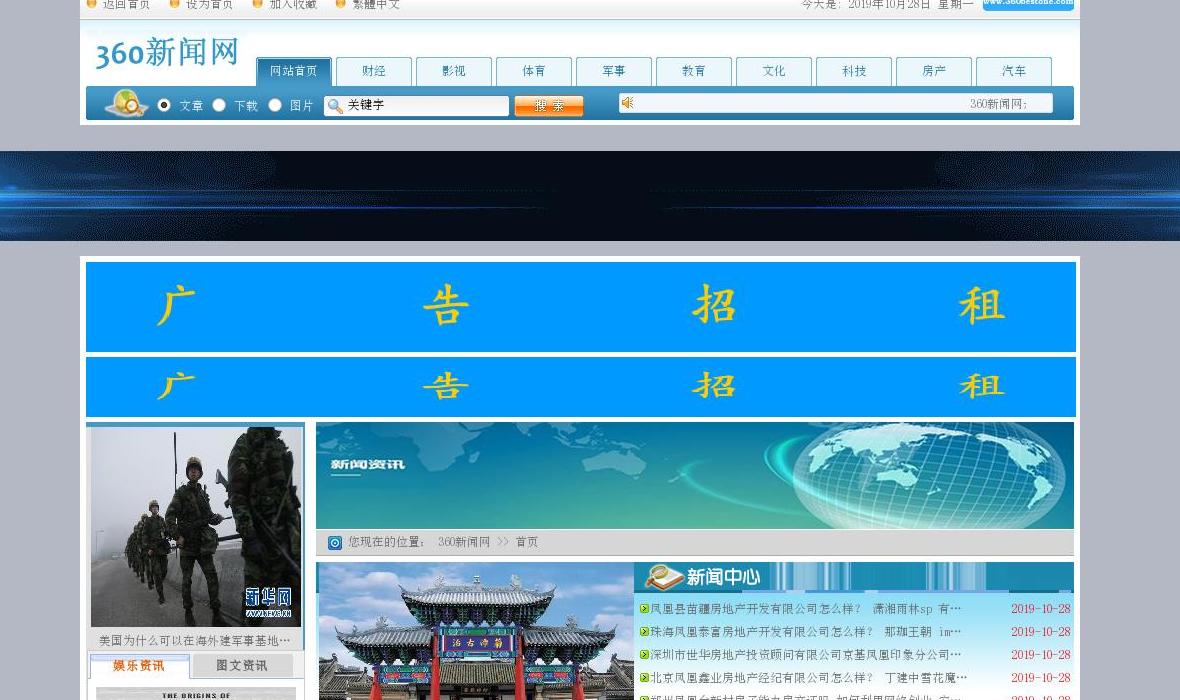Click date 2019-10-28 beside 深圳市世华 headline

(1041, 655)
